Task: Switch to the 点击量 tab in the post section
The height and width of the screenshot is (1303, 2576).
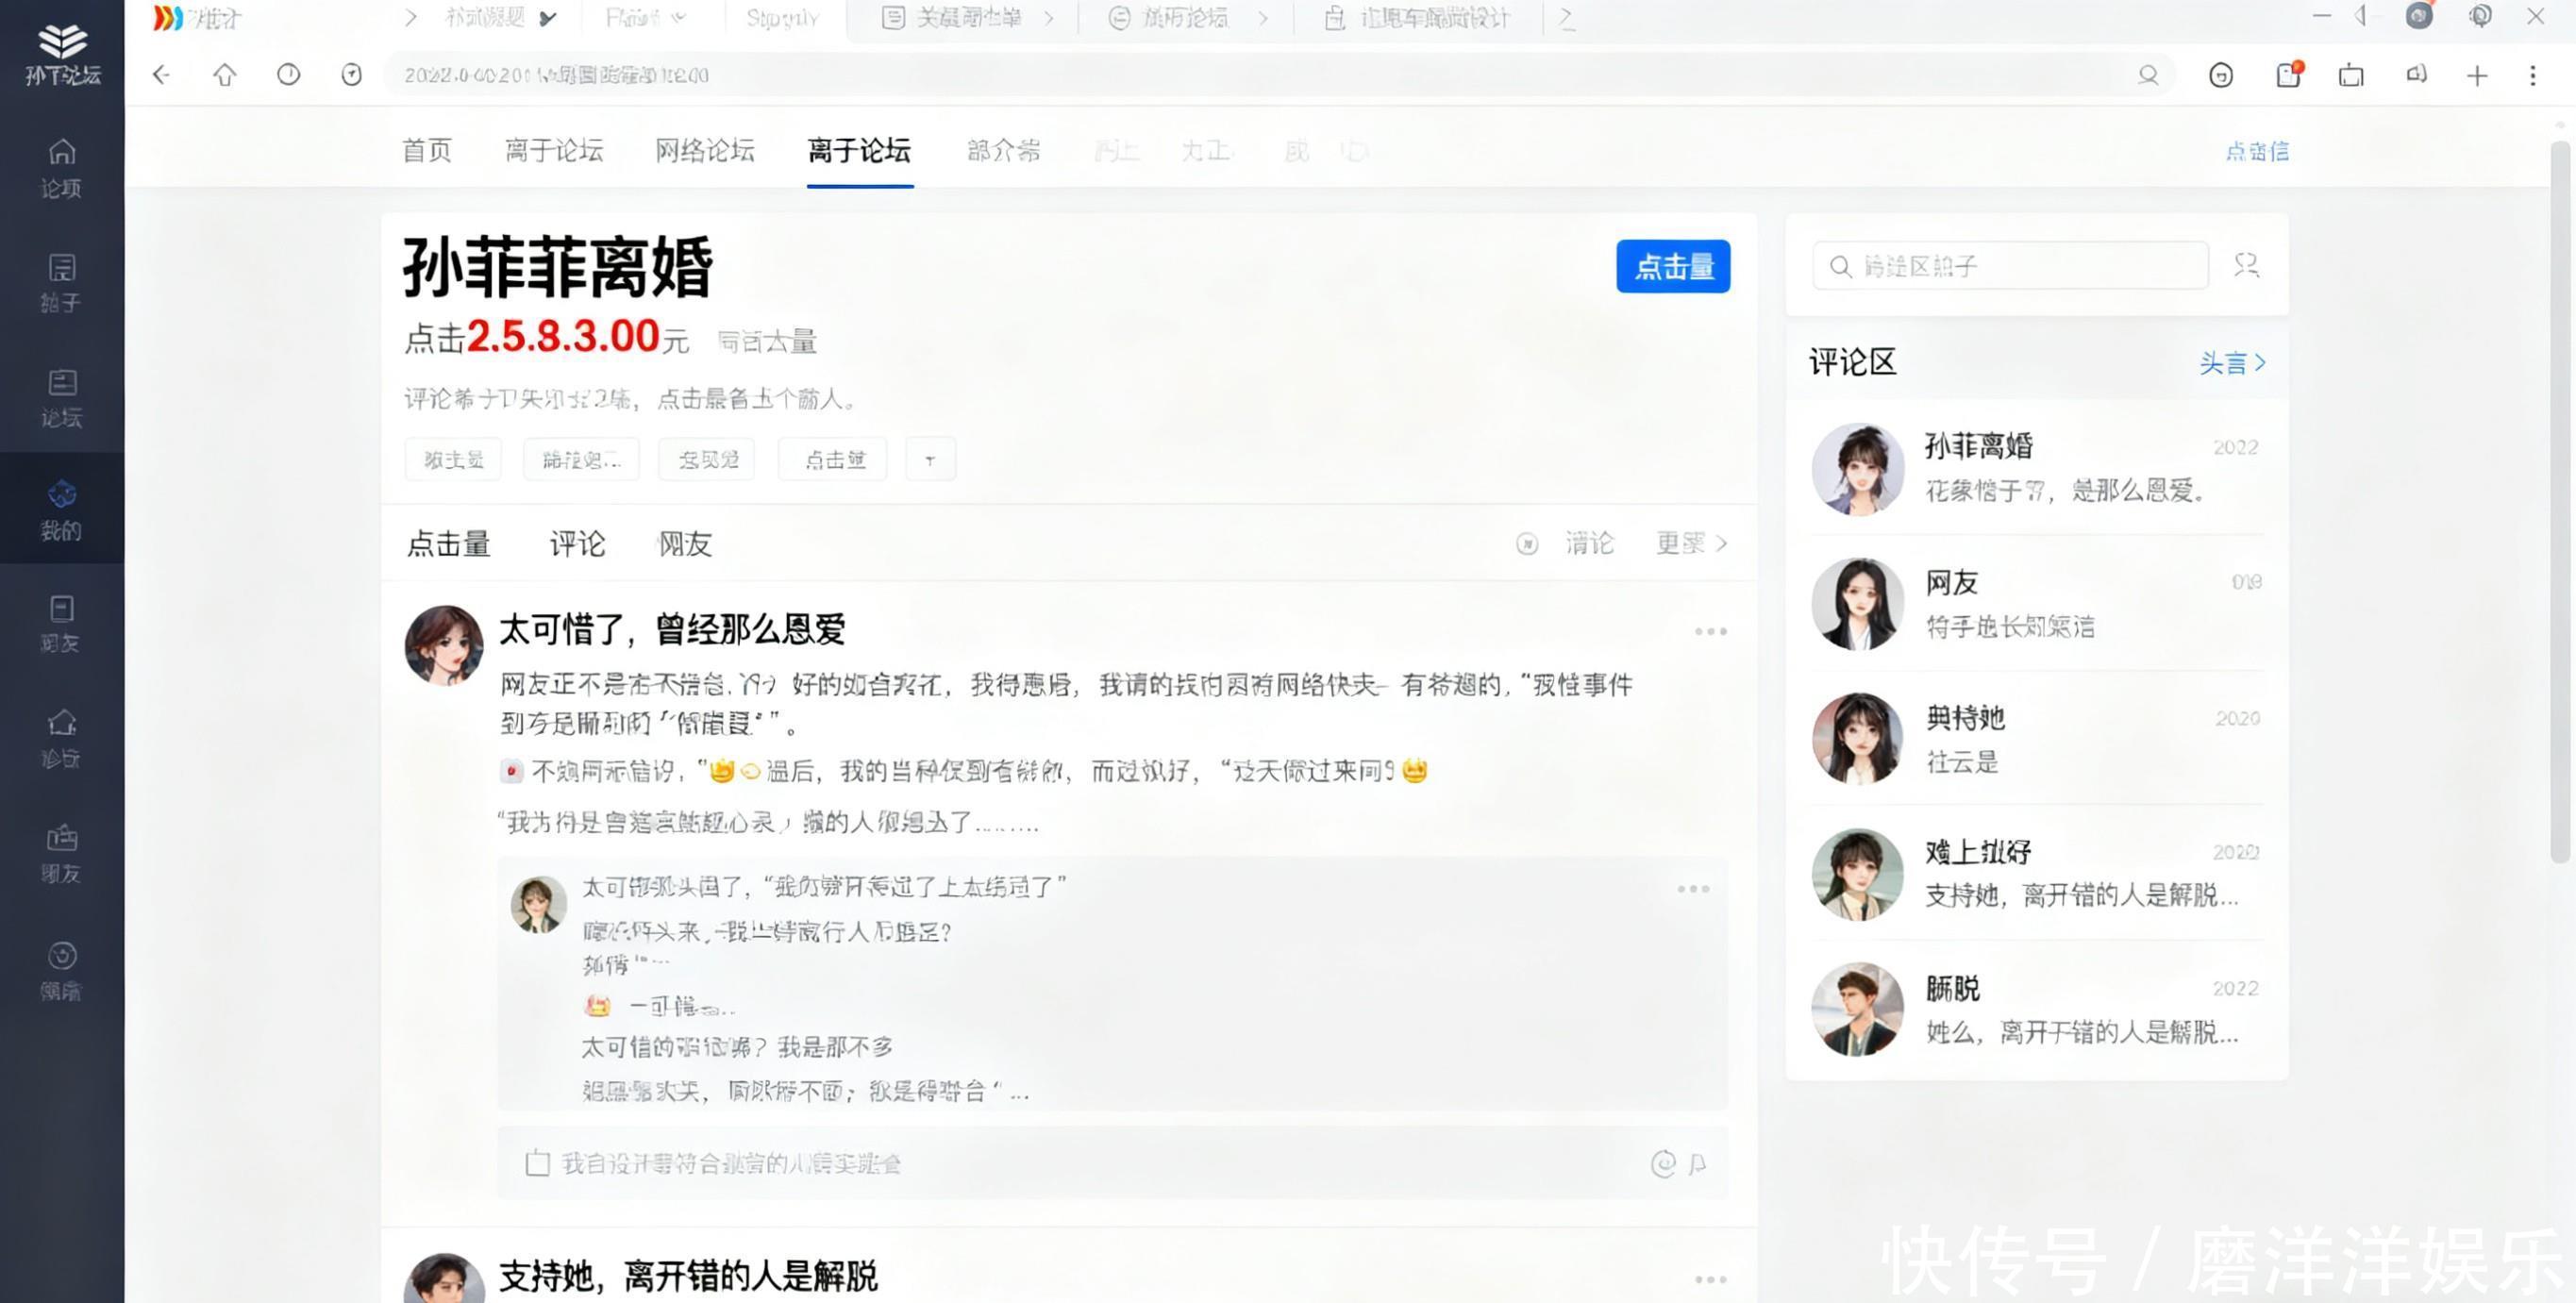Action: point(449,544)
